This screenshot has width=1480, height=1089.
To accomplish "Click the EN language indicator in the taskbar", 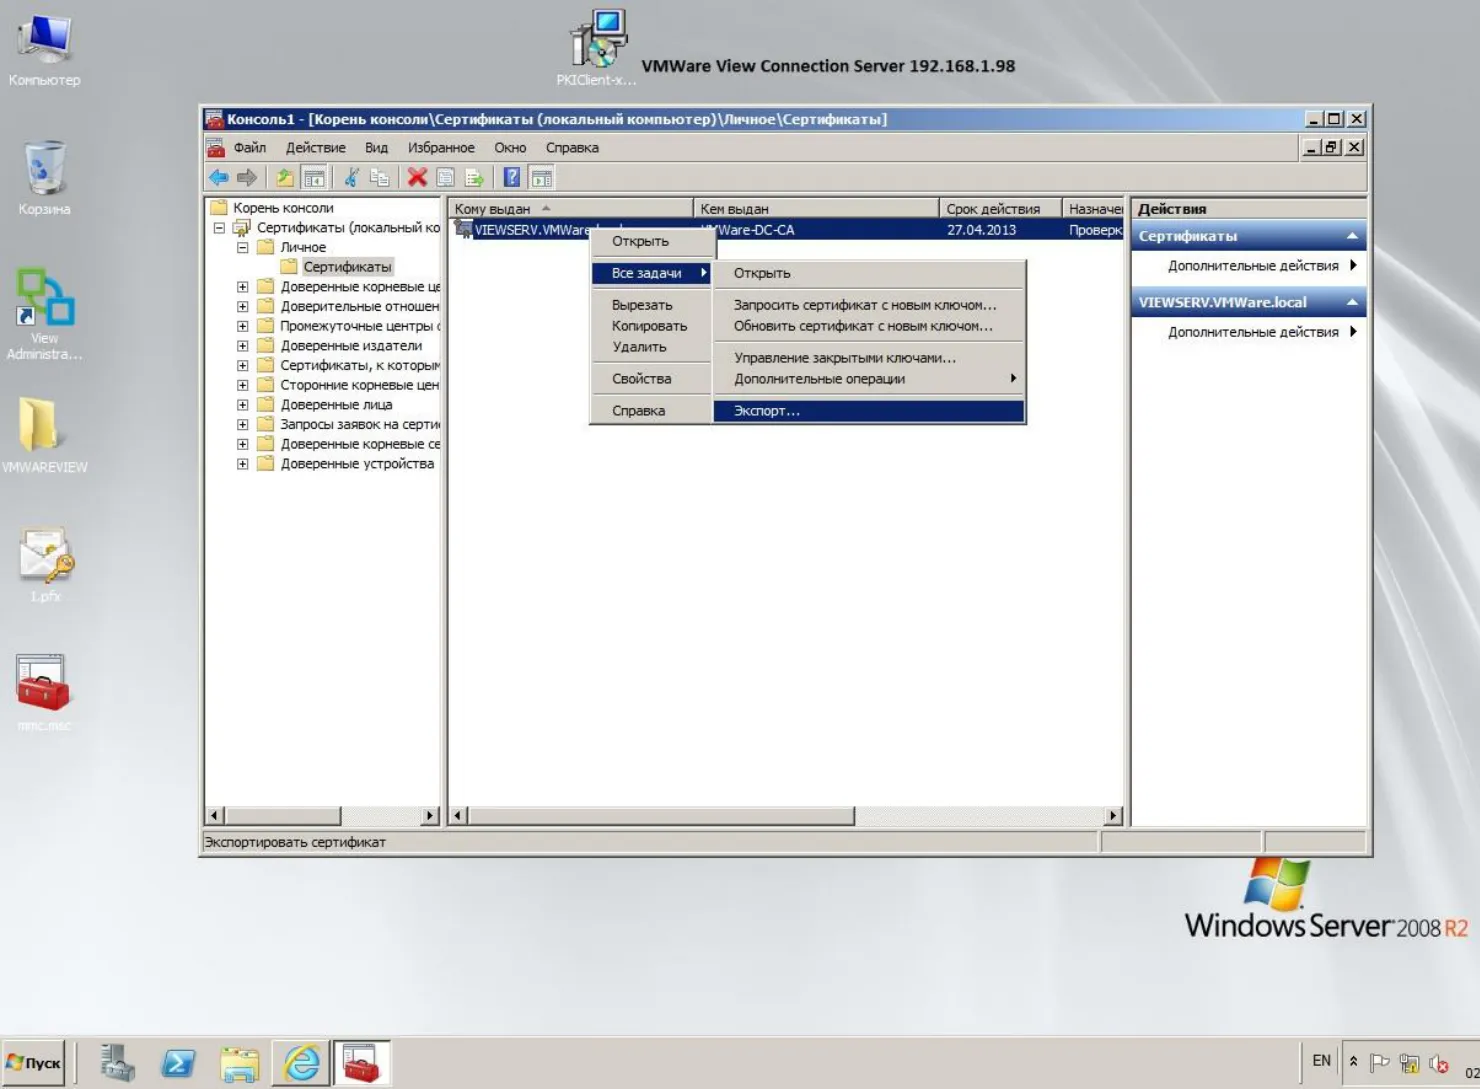I will click(1322, 1061).
